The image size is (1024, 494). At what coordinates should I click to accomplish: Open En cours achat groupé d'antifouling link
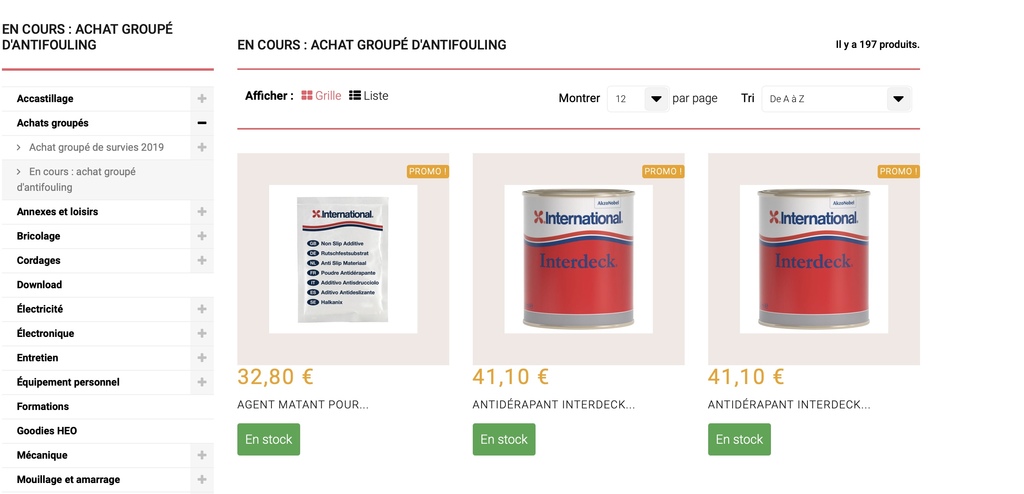coord(76,180)
